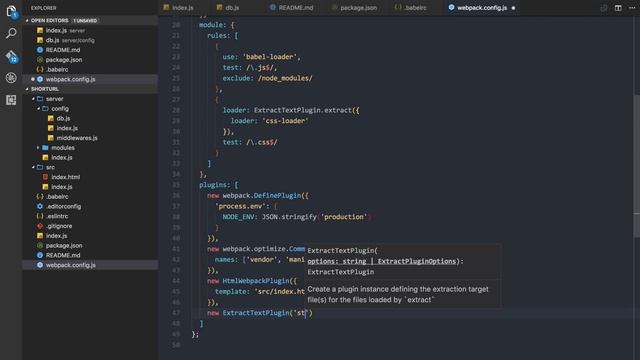Click the open changes icon in editor title
Image resolution: width=640 pixels, height=360 pixels.
coord(604,8)
